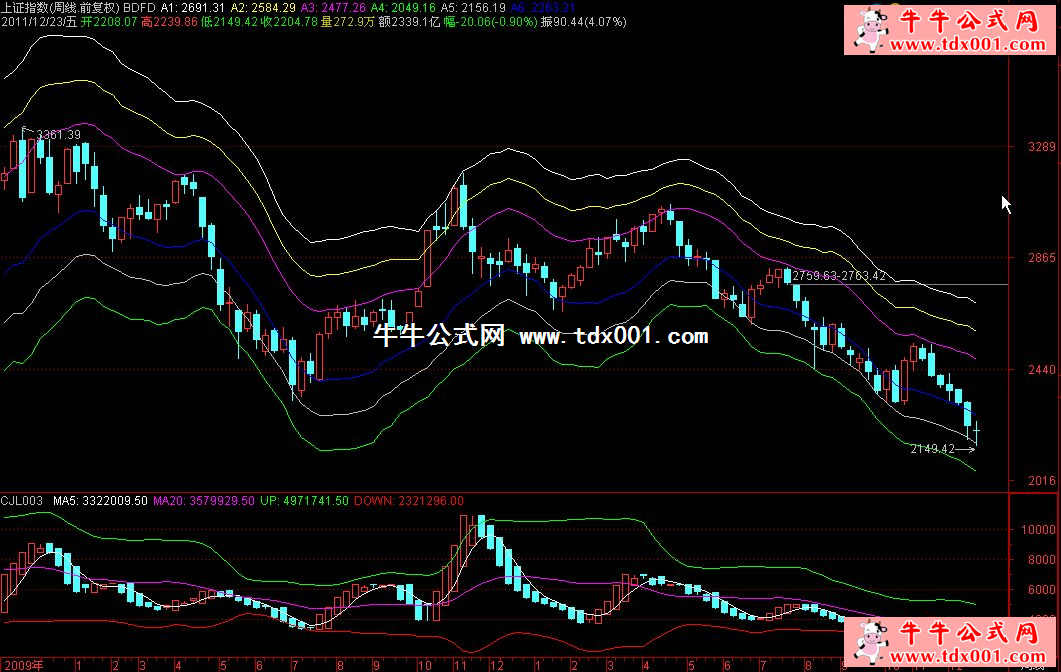Click the volume figure 量272.9万
The width and height of the screenshot is (1061, 672).
348,22
